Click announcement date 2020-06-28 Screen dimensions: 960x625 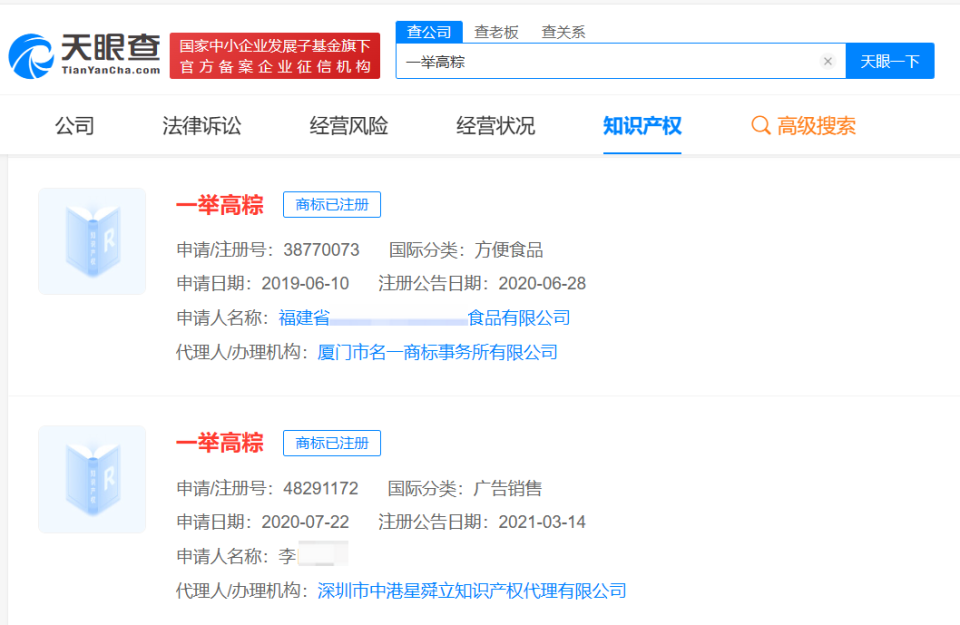[x=542, y=283]
